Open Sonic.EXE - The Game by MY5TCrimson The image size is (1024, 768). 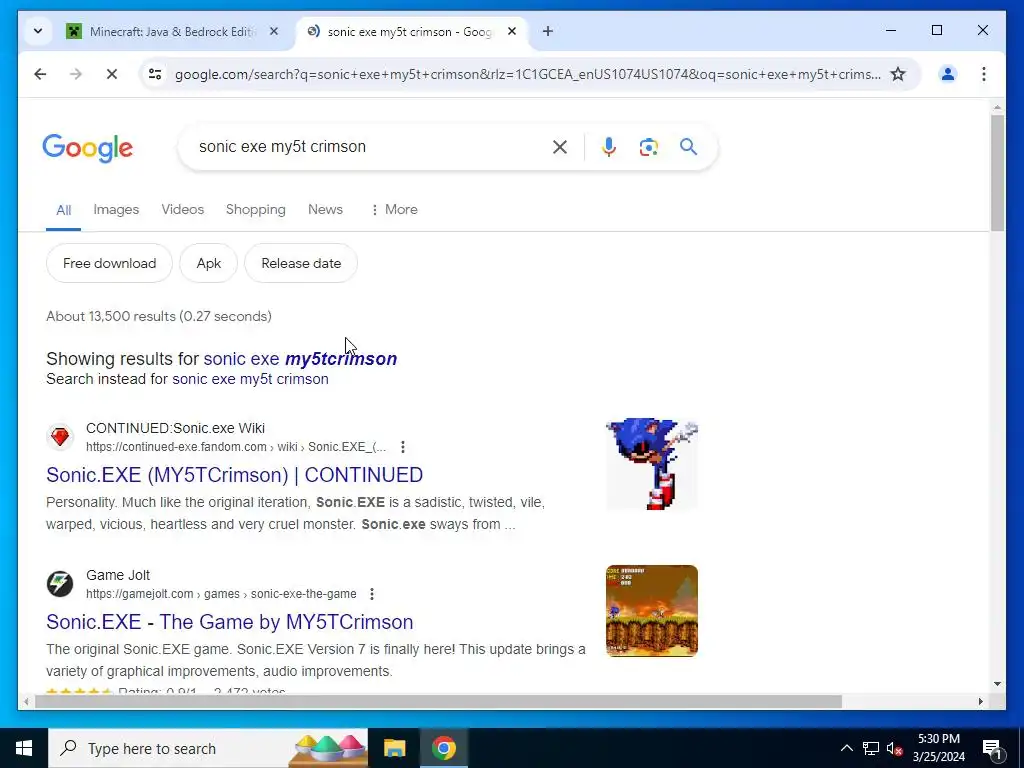(x=230, y=622)
